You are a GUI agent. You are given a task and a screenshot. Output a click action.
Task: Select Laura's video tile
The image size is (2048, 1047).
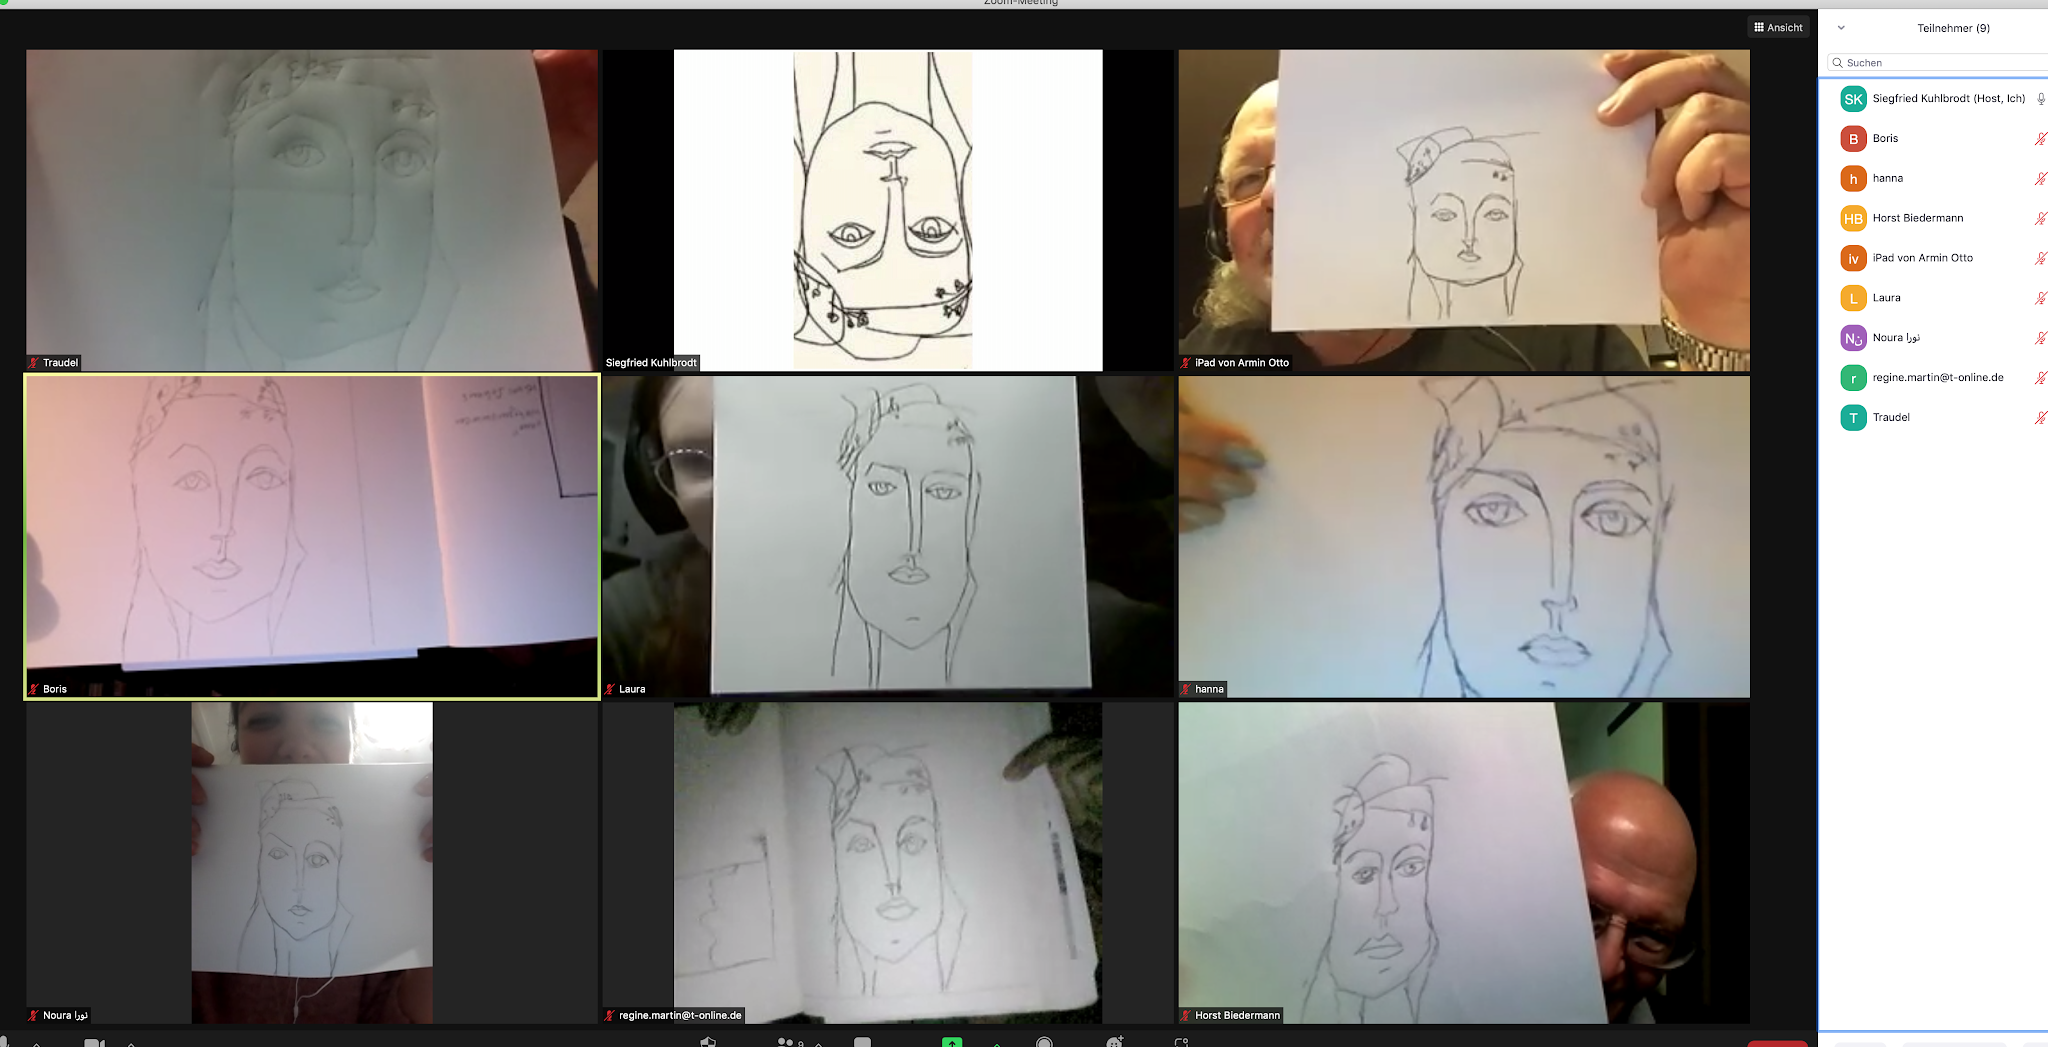click(x=888, y=536)
